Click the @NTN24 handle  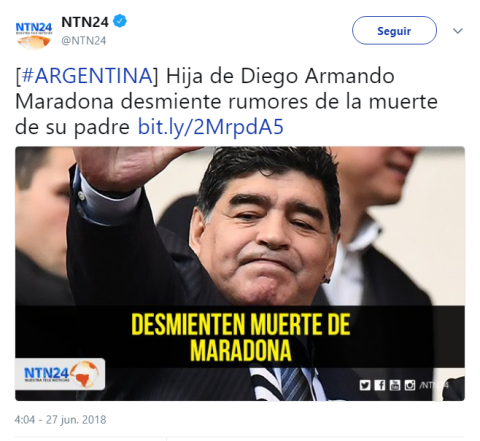click(84, 41)
